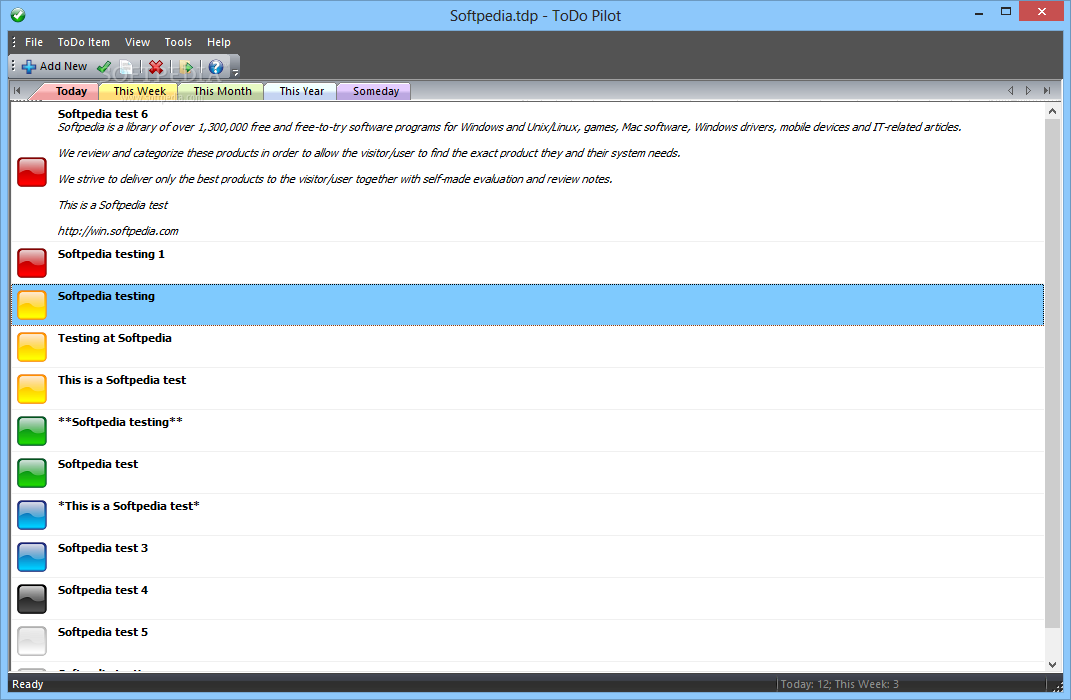Click the window resize grip in status bar
The height and width of the screenshot is (700, 1071).
1058,685
